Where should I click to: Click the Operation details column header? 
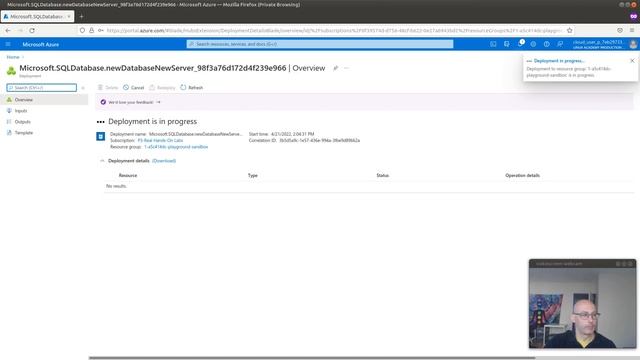[x=522, y=176]
